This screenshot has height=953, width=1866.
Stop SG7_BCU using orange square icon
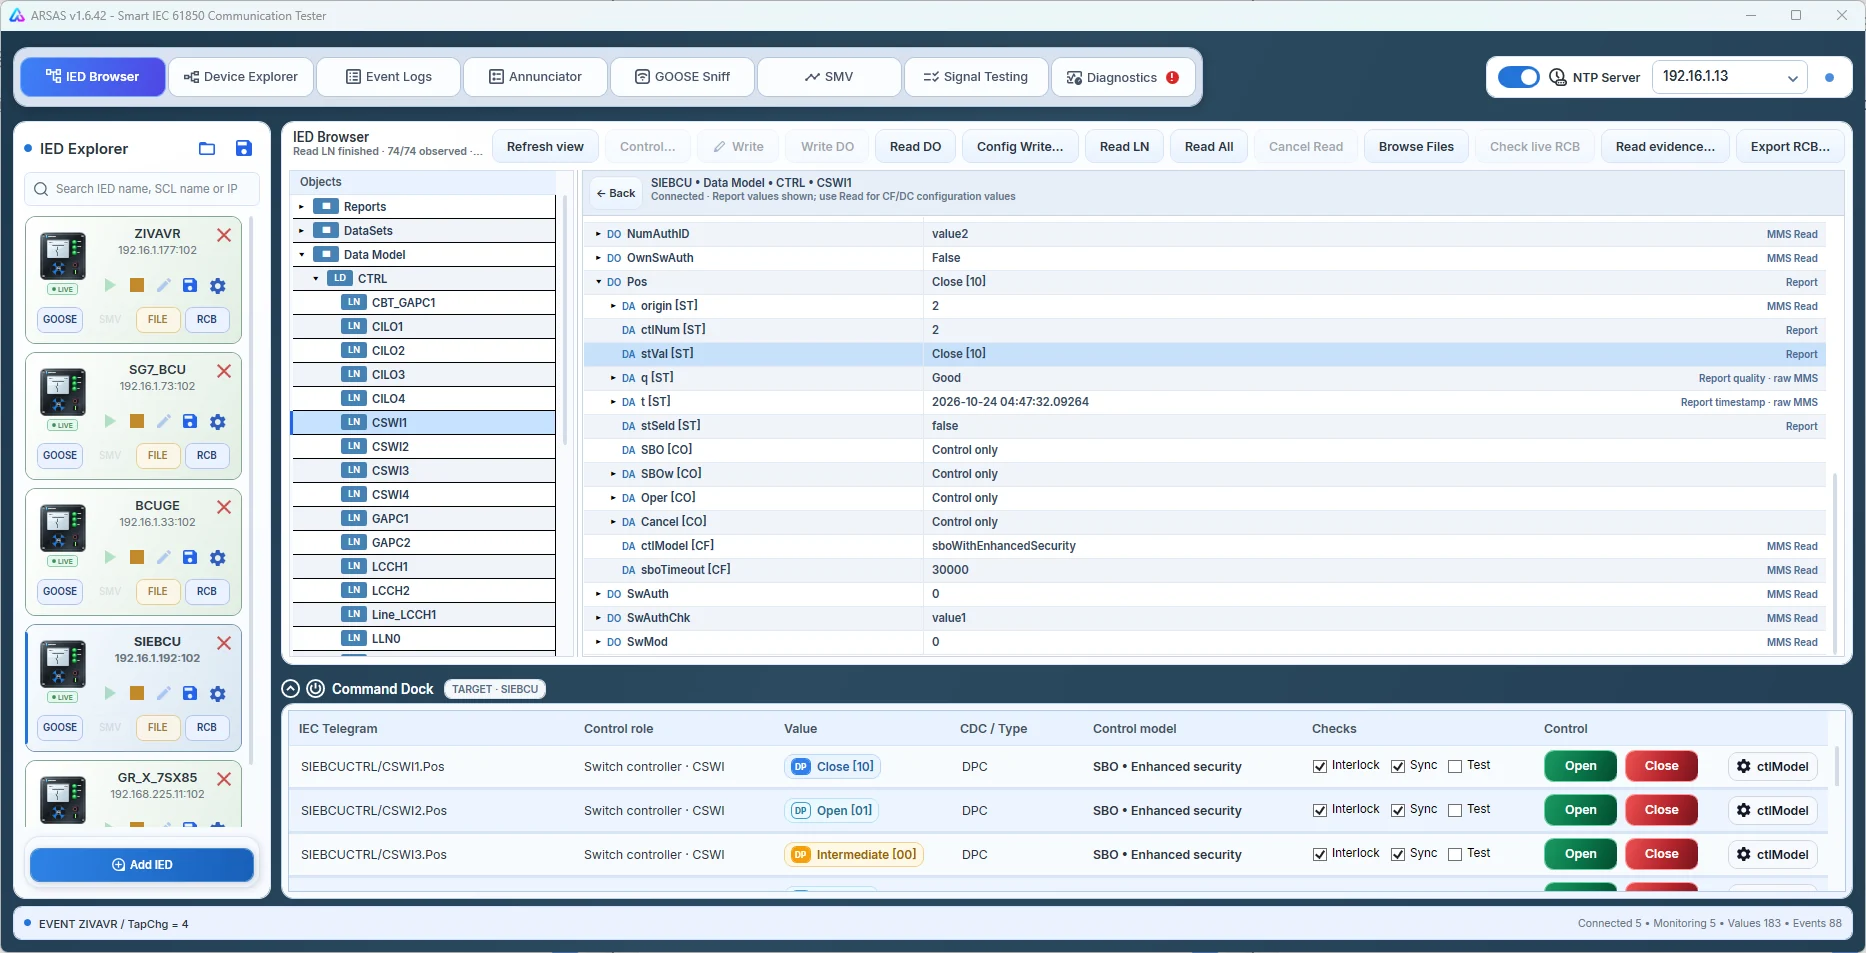coord(137,422)
